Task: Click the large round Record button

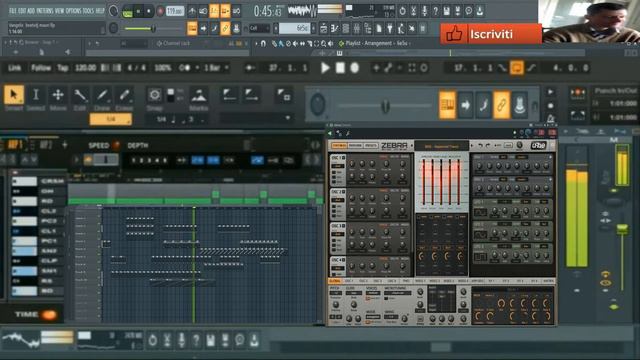Action: (355, 68)
